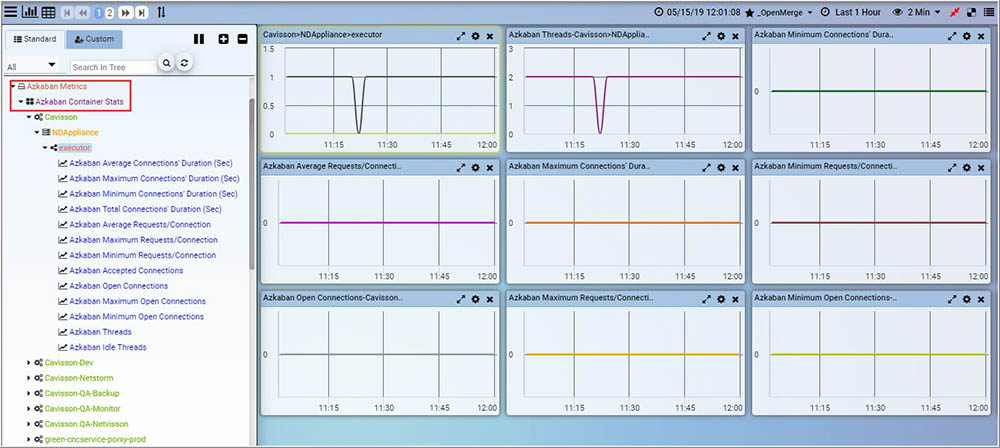Click the tree panel vertical scrollbar

click(x=252, y=184)
